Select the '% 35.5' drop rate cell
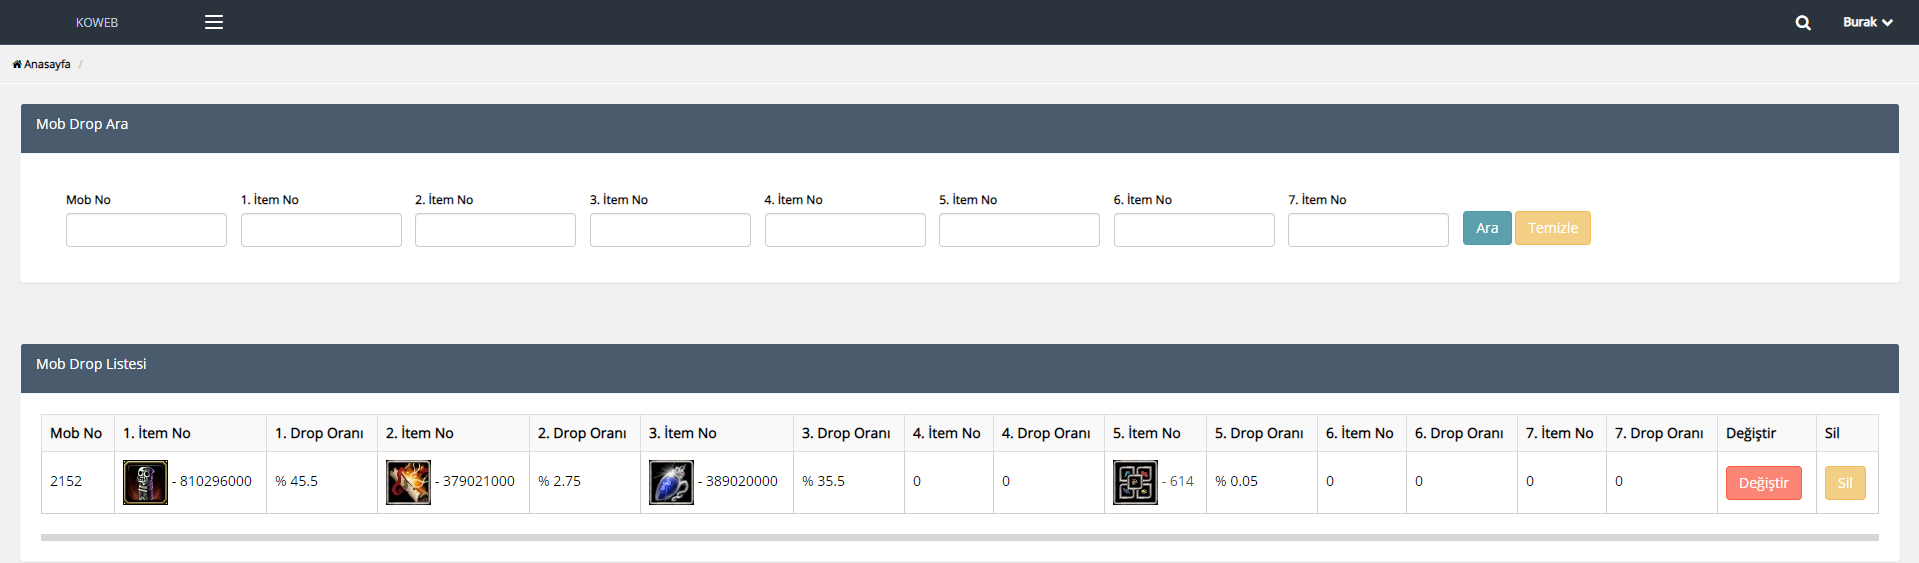The width and height of the screenshot is (1919, 563). point(849,482)
